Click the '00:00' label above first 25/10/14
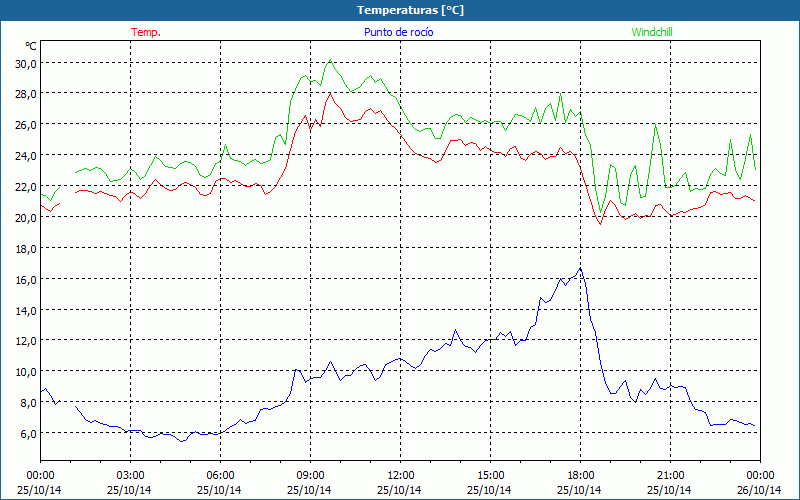Viewport: 800px width, 500px height. point(40,476)
